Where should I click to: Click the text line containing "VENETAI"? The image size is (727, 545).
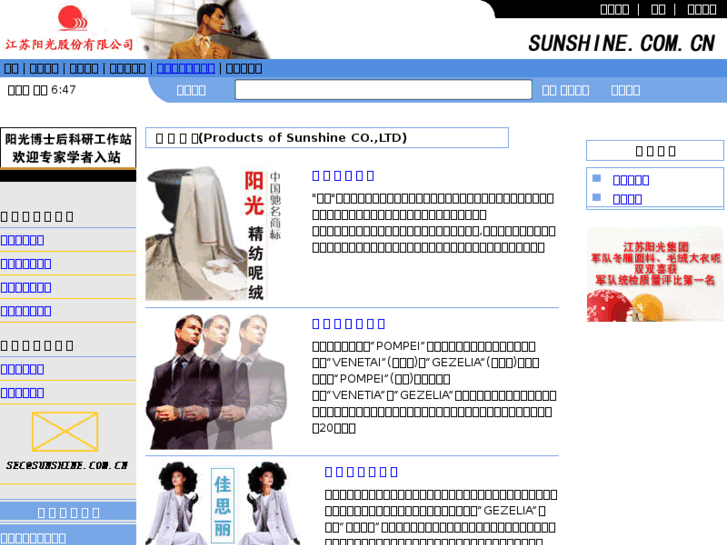tap(426, 363)
